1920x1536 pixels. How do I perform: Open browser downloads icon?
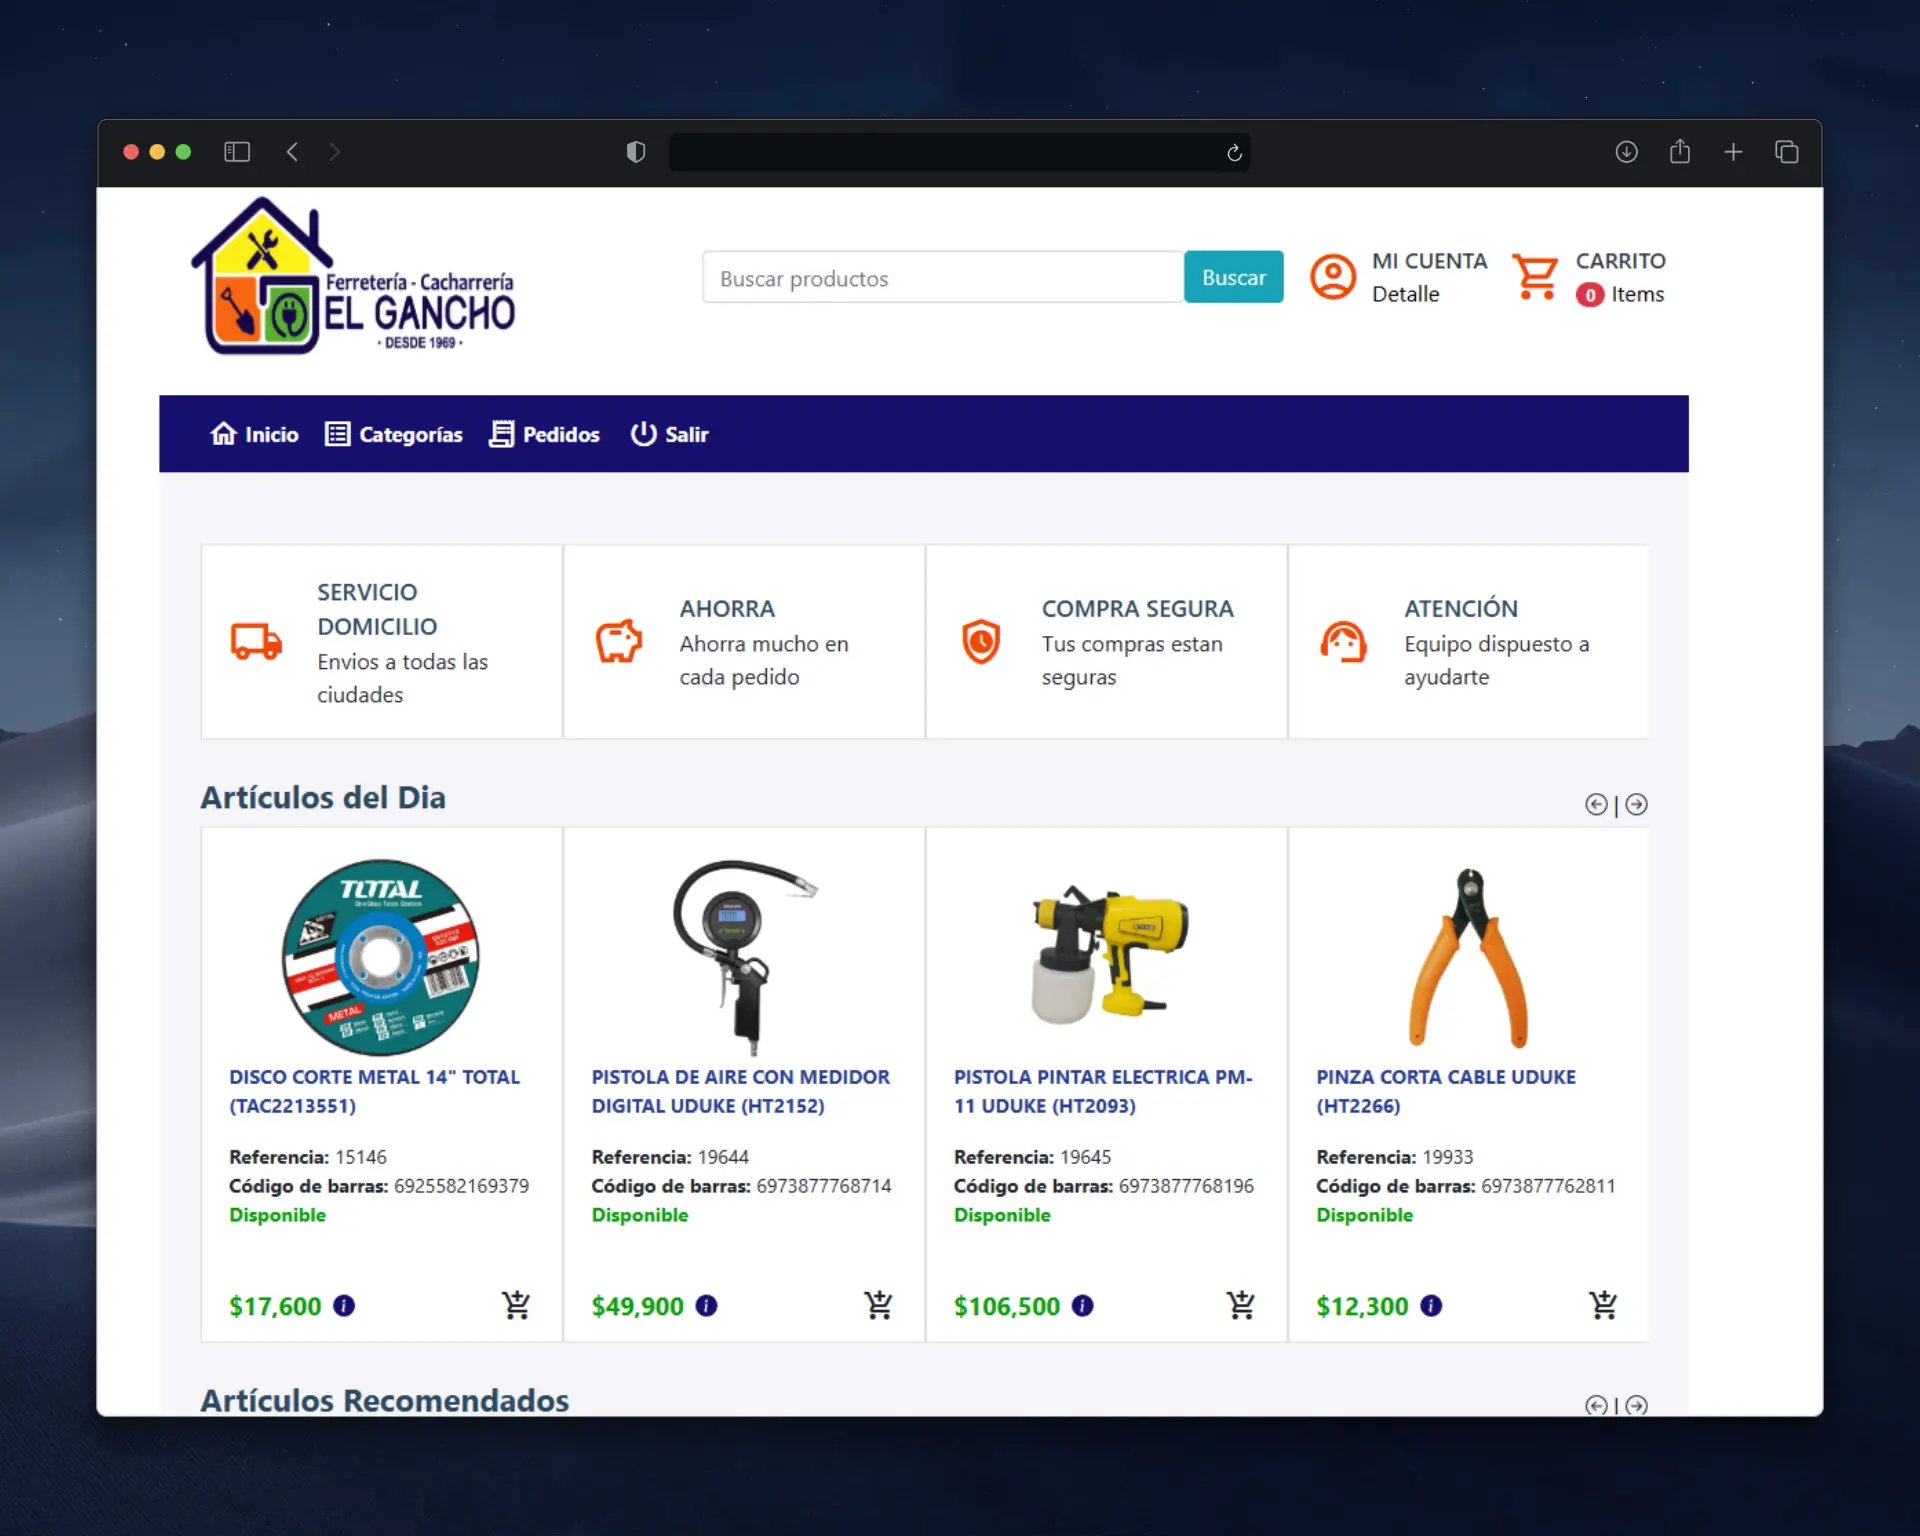(x=1626, y=152)
